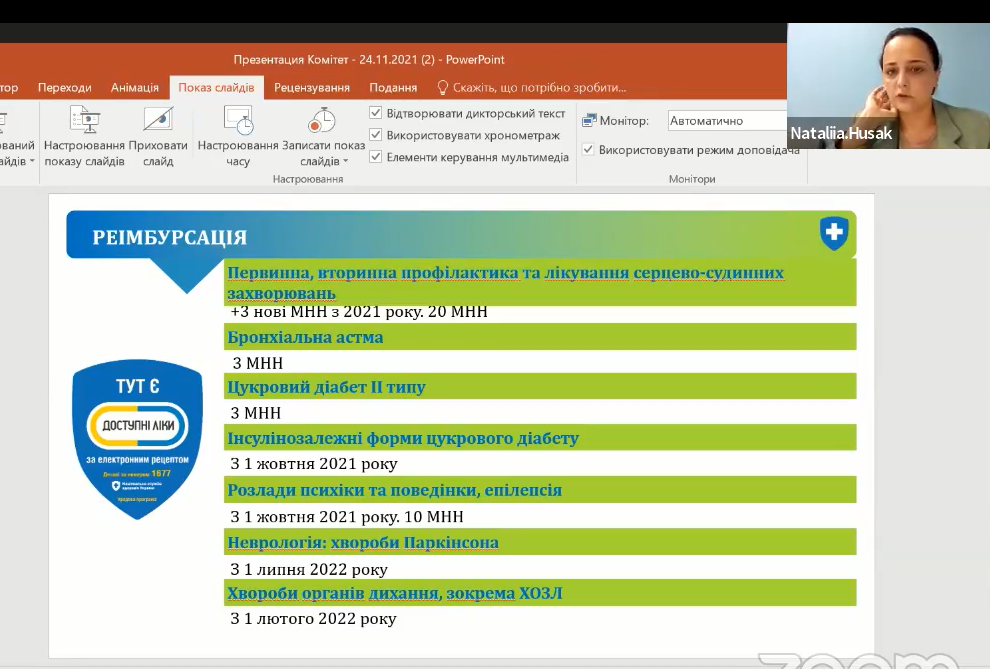Open the Подання ribbon tab
Image resolution: width=990 pixels, height=669 pixels.
point(393,88)
